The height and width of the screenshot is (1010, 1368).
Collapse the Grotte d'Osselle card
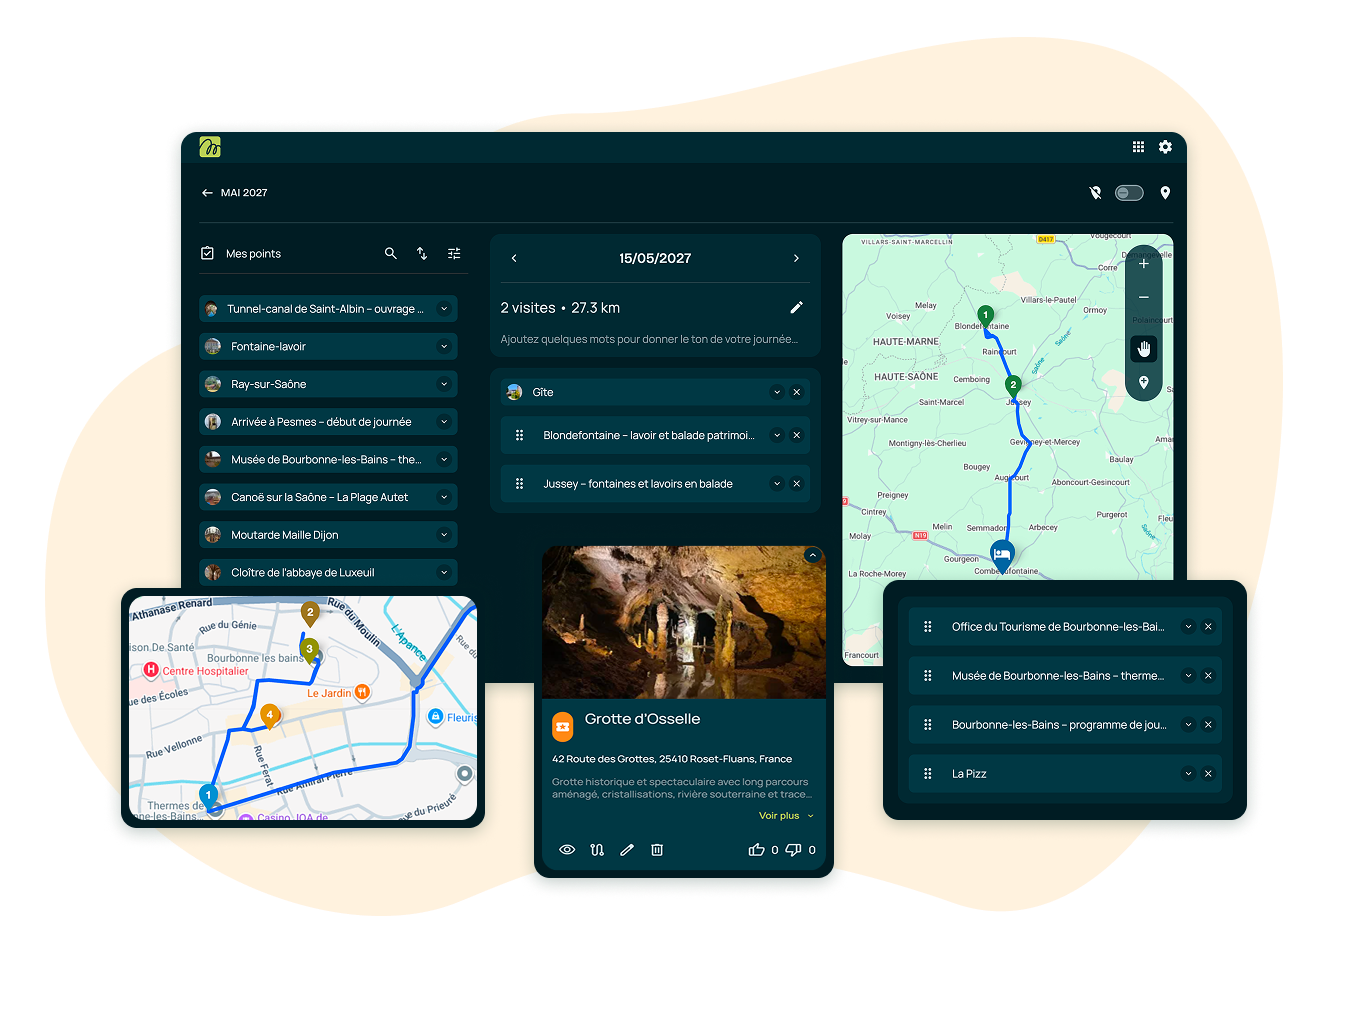[812, 556]
